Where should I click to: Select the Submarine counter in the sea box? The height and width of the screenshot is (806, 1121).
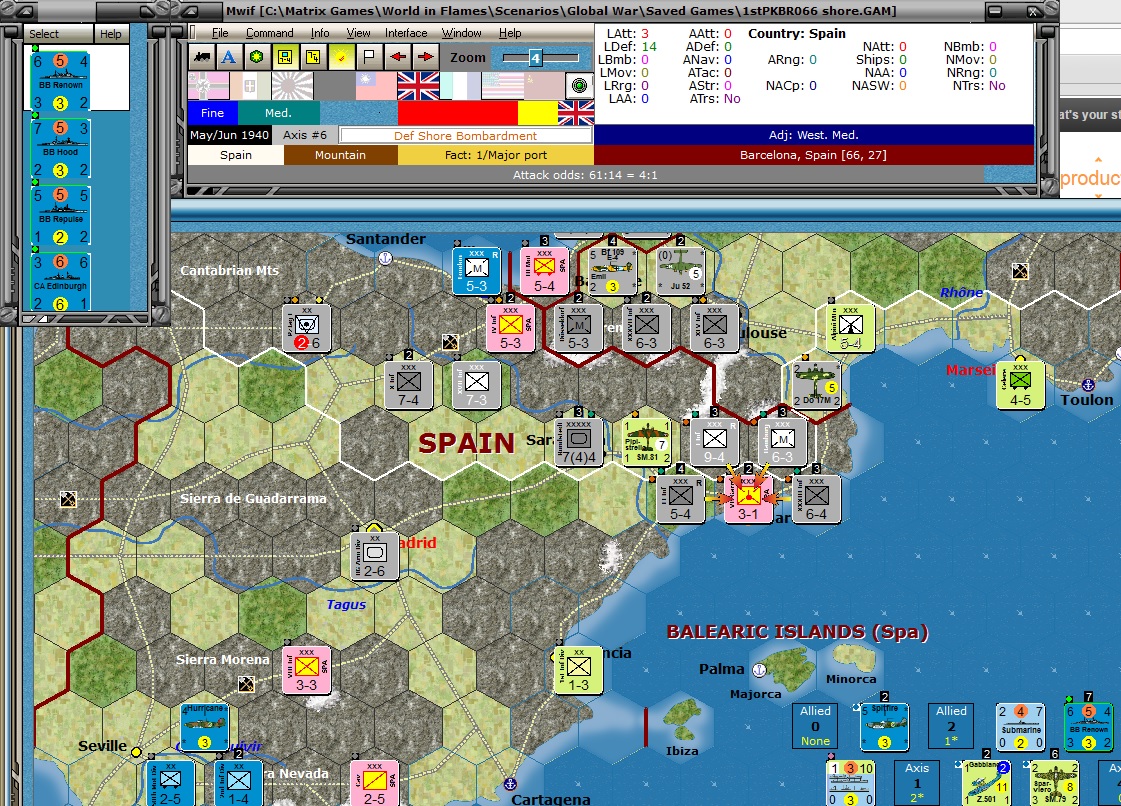pyautogui.click(x=1020, y=726)
